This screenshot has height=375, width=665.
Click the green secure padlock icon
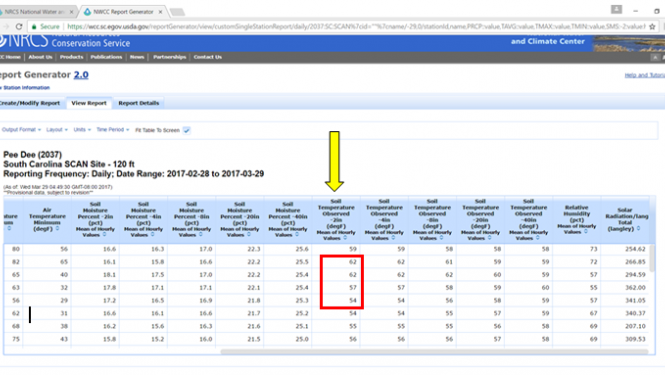point(34,26)
